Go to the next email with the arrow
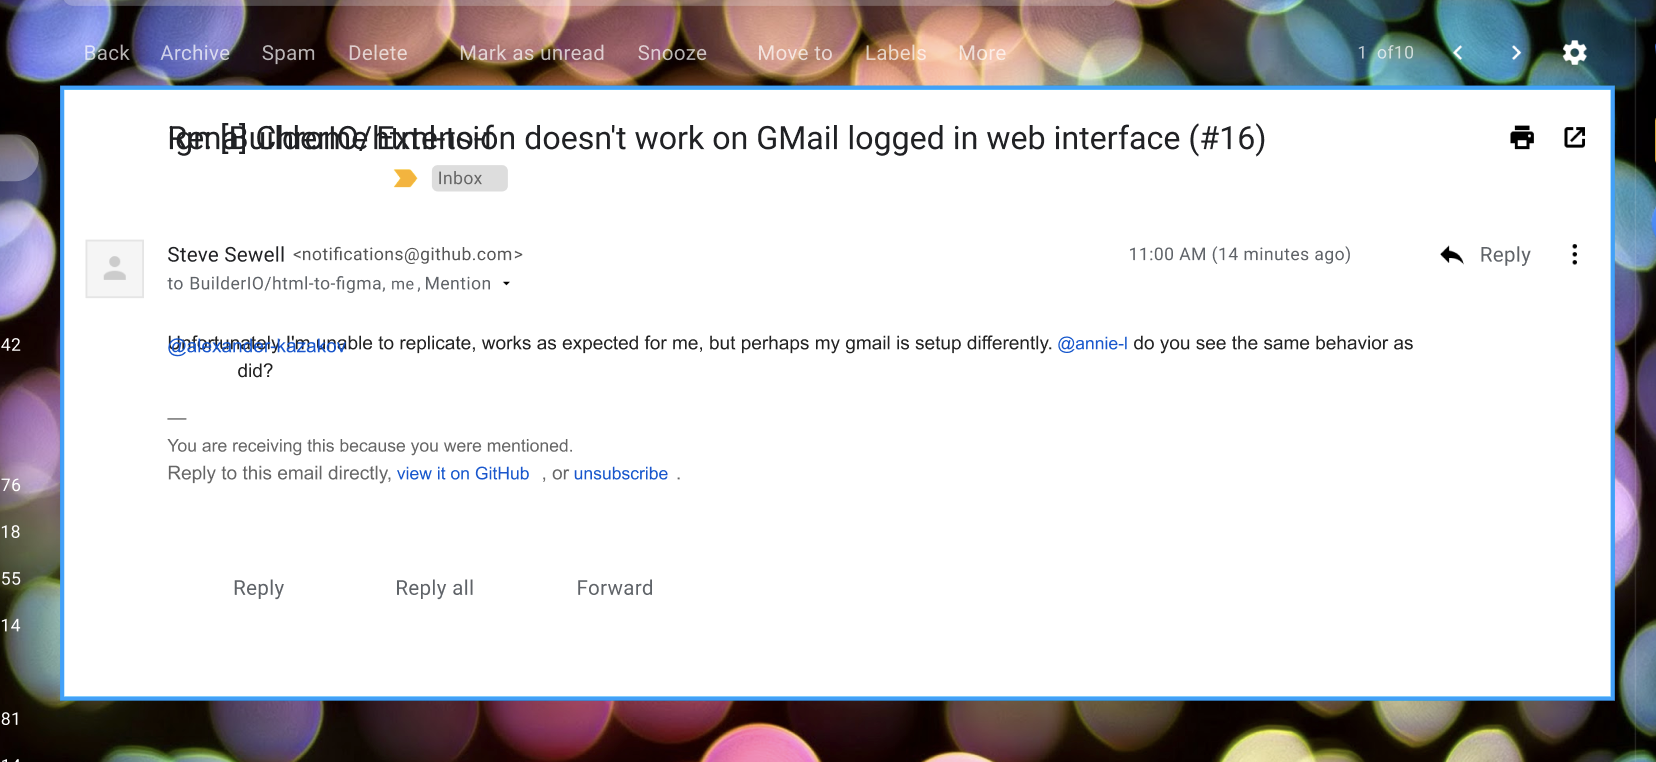This screenshot has height=762, width=1656. pyautogui.click(x=1516, y=52)
